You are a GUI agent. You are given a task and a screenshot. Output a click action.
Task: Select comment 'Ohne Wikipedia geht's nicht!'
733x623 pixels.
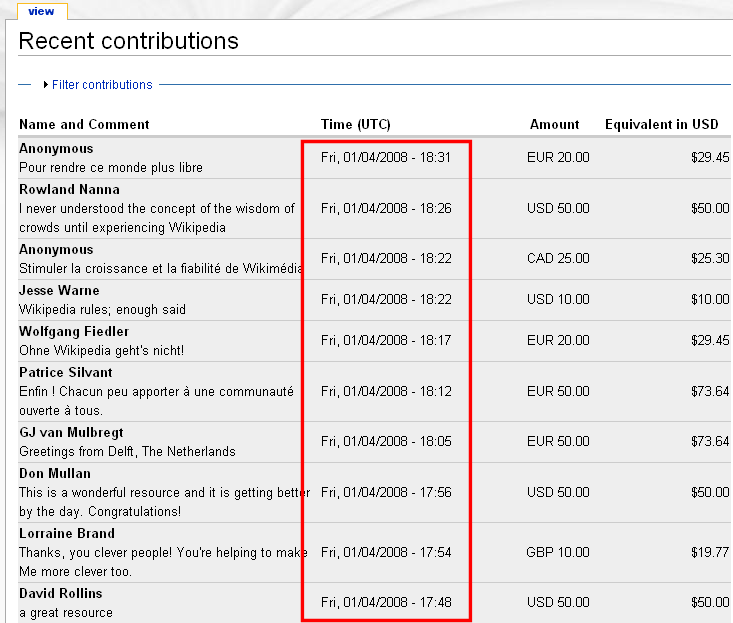[101, 351]
